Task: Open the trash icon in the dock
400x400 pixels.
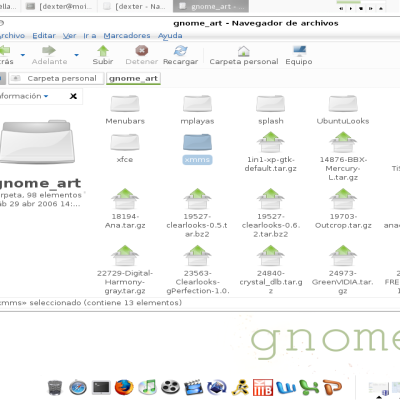Action: (55, 387)
